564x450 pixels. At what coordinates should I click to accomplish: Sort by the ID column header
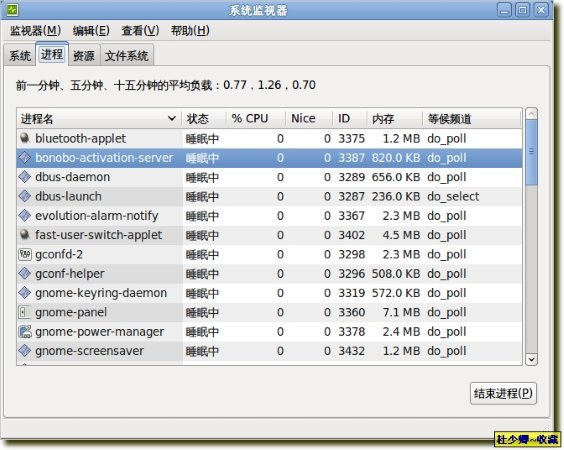coord(350,118)
